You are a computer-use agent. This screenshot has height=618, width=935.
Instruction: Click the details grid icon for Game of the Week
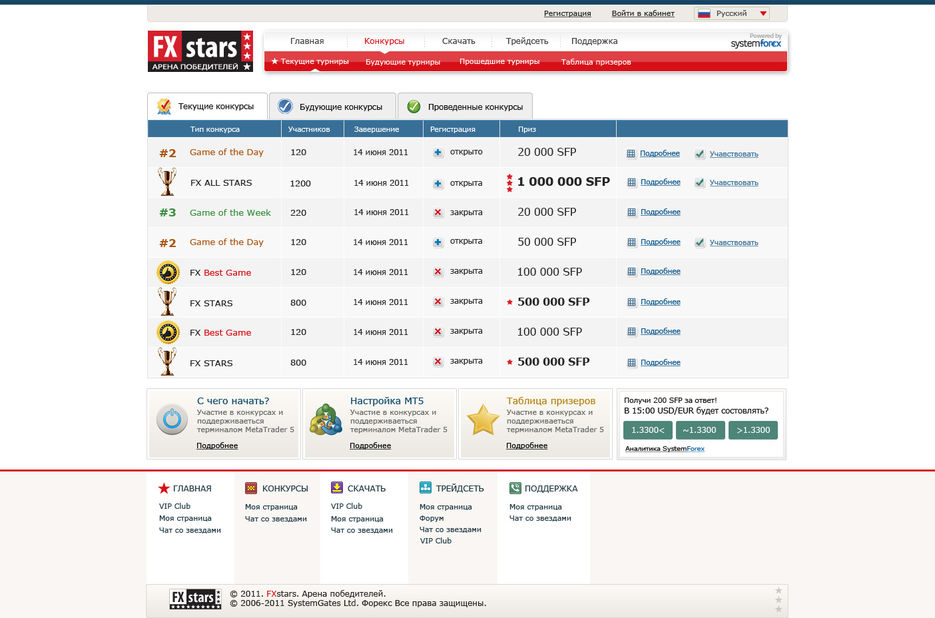631,212
